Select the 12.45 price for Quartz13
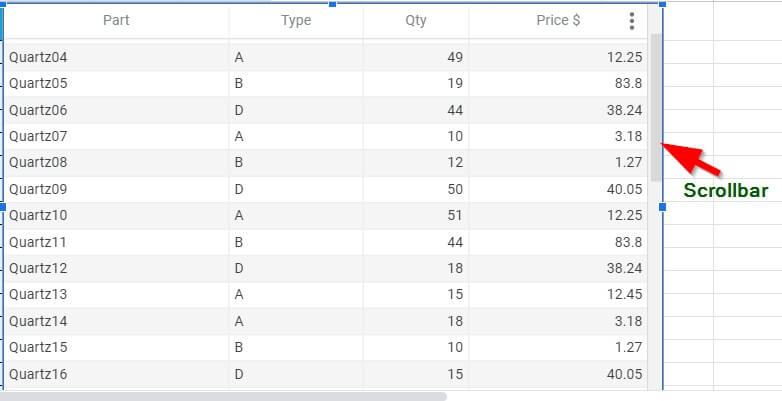Image resolution: width=782 pixels, height=401 pixels. [x=624, y=294]
